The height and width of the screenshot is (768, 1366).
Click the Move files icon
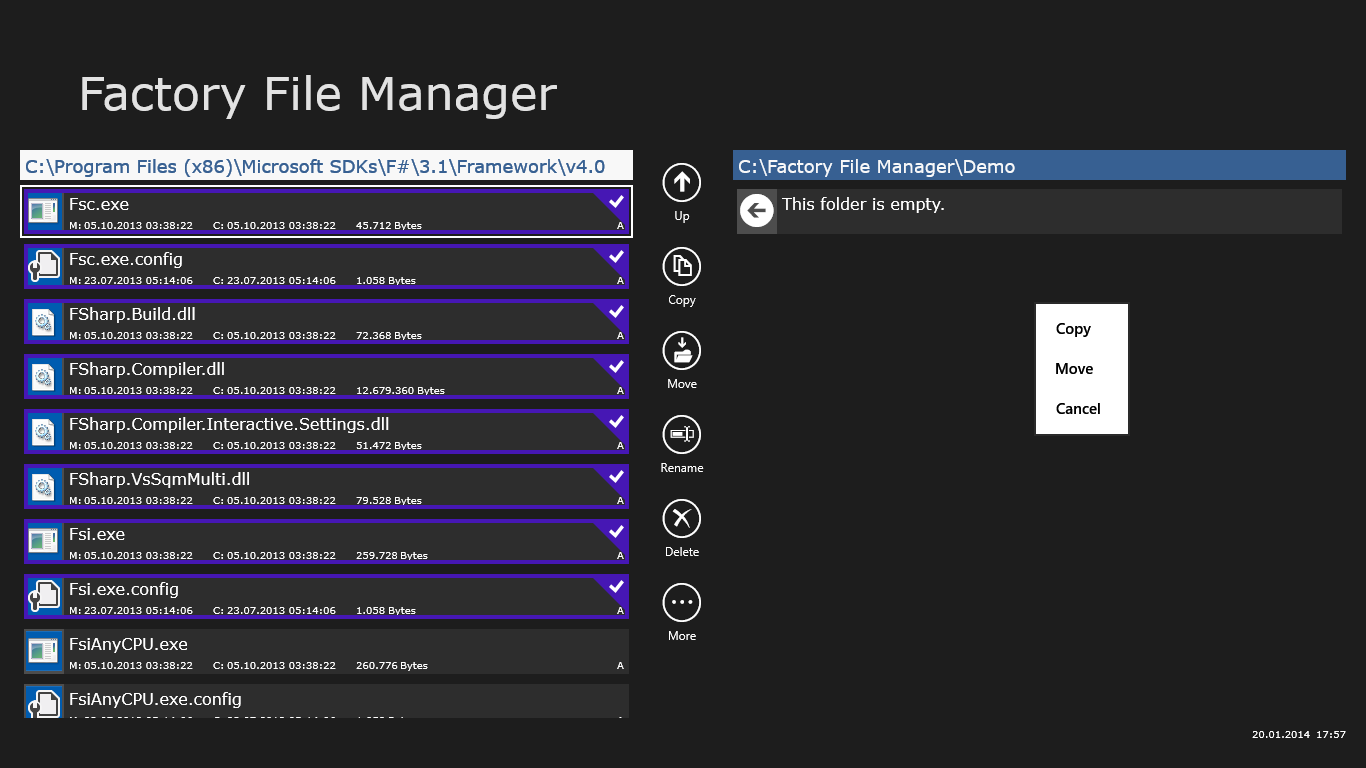click(682, 350)
